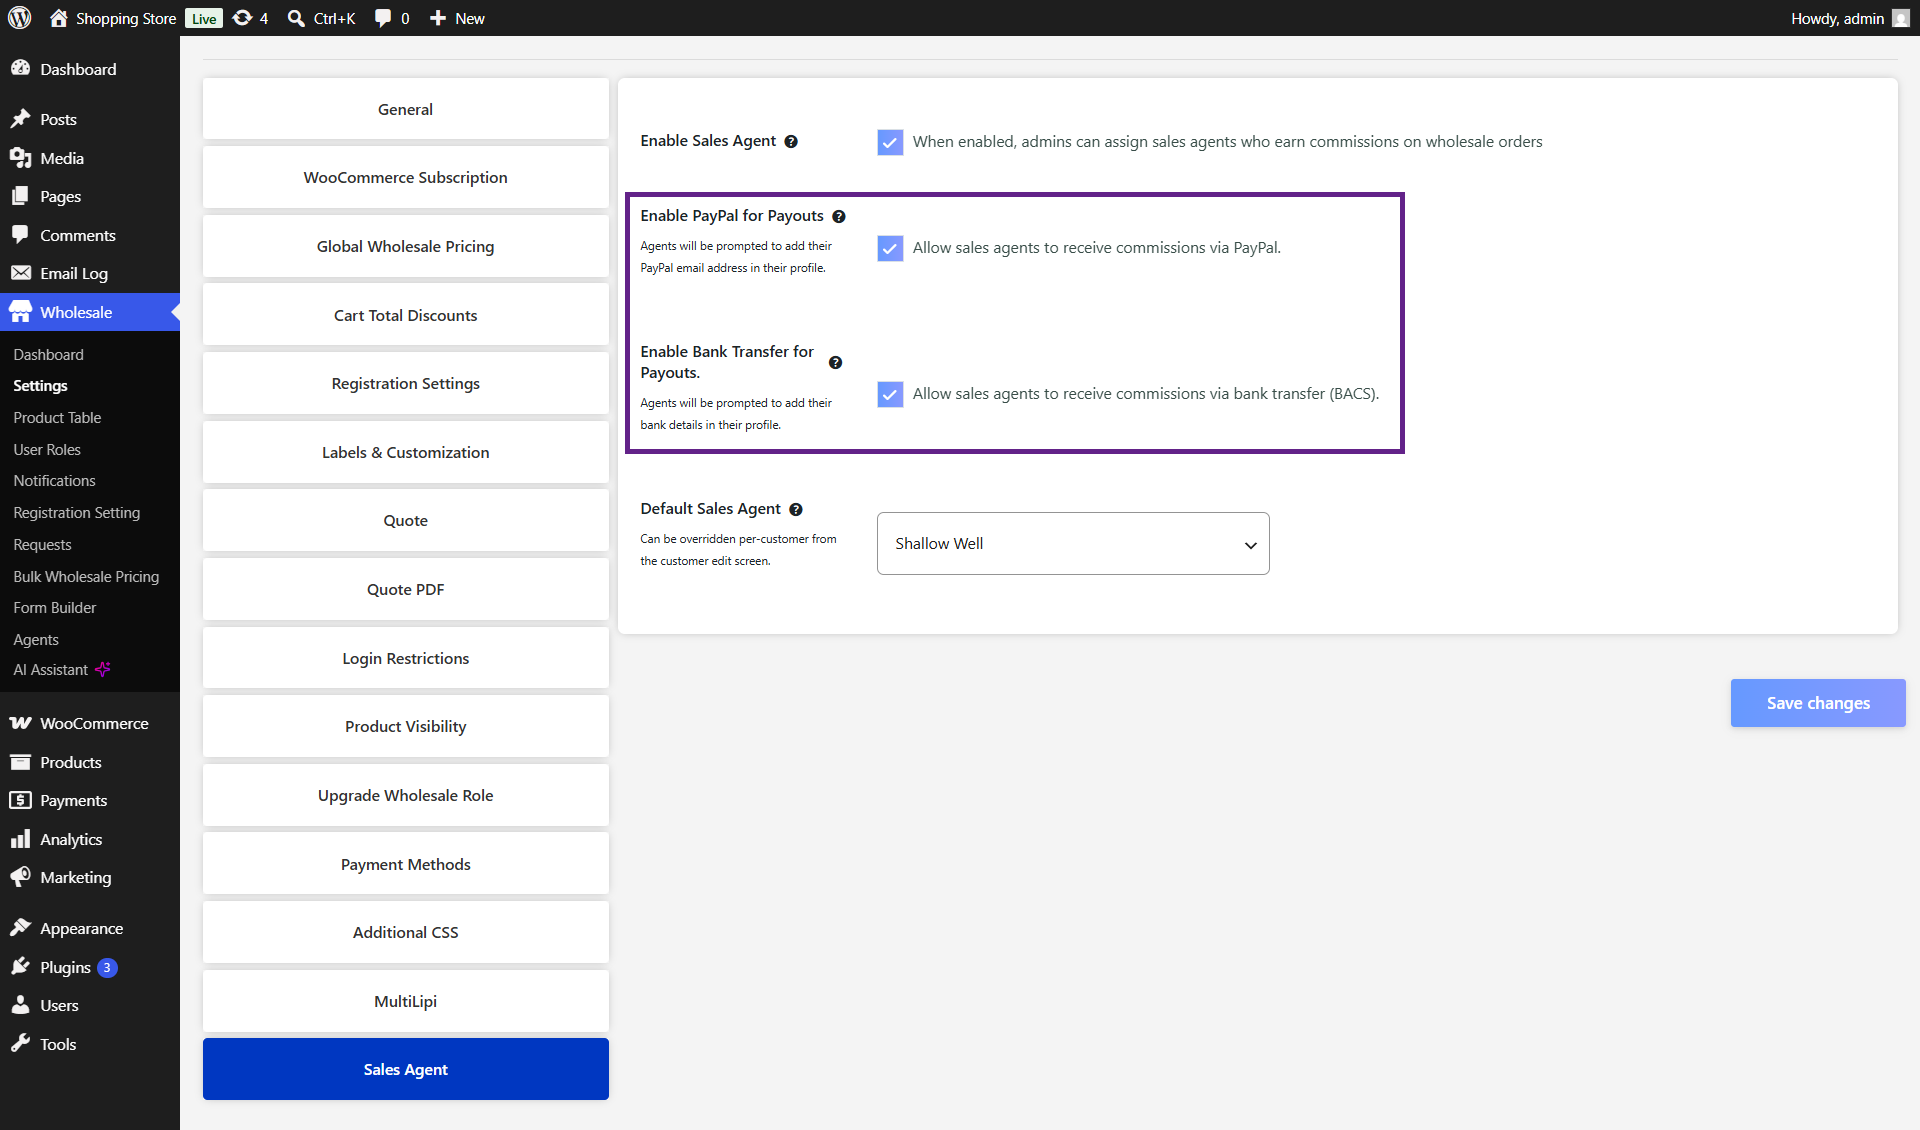
Task: Click the Email Log envelope icon
Action: pos(20,273)
